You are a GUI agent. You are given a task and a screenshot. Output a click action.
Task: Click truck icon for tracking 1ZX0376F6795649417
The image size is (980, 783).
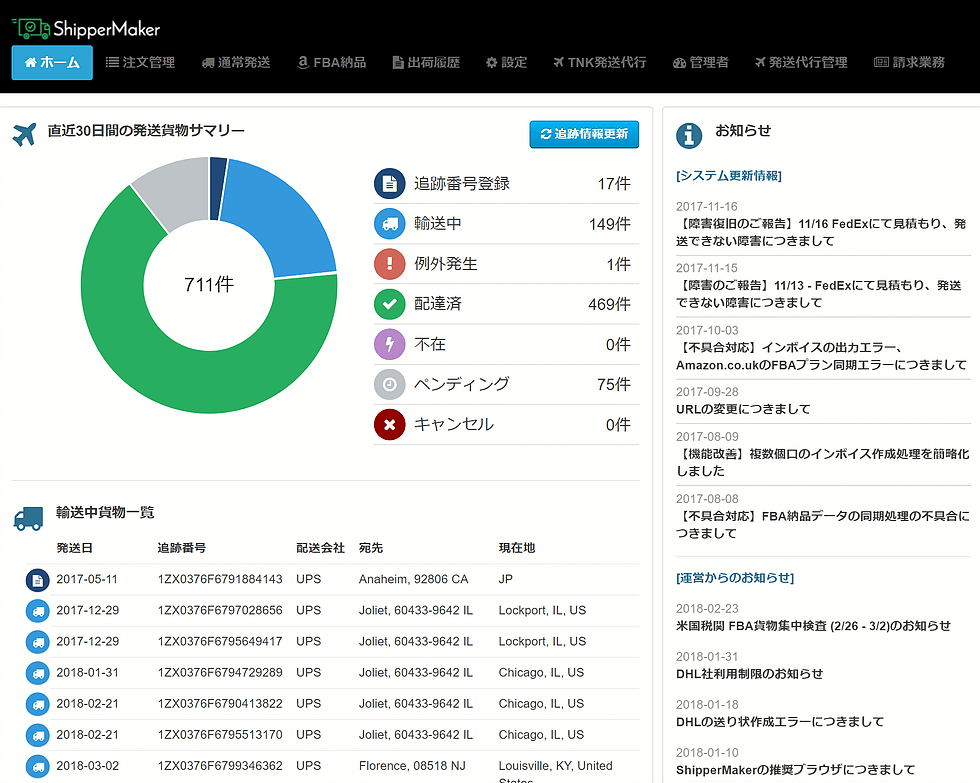pyautogui.click(x=38, y=642)
